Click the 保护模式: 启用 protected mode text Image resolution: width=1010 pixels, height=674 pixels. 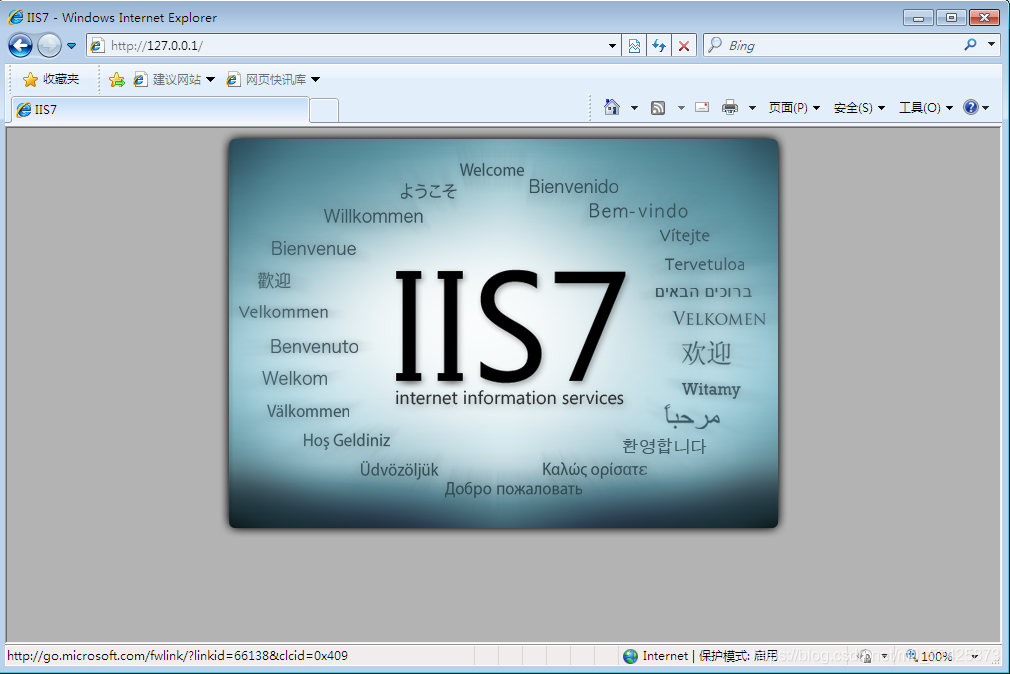[738, 656]
